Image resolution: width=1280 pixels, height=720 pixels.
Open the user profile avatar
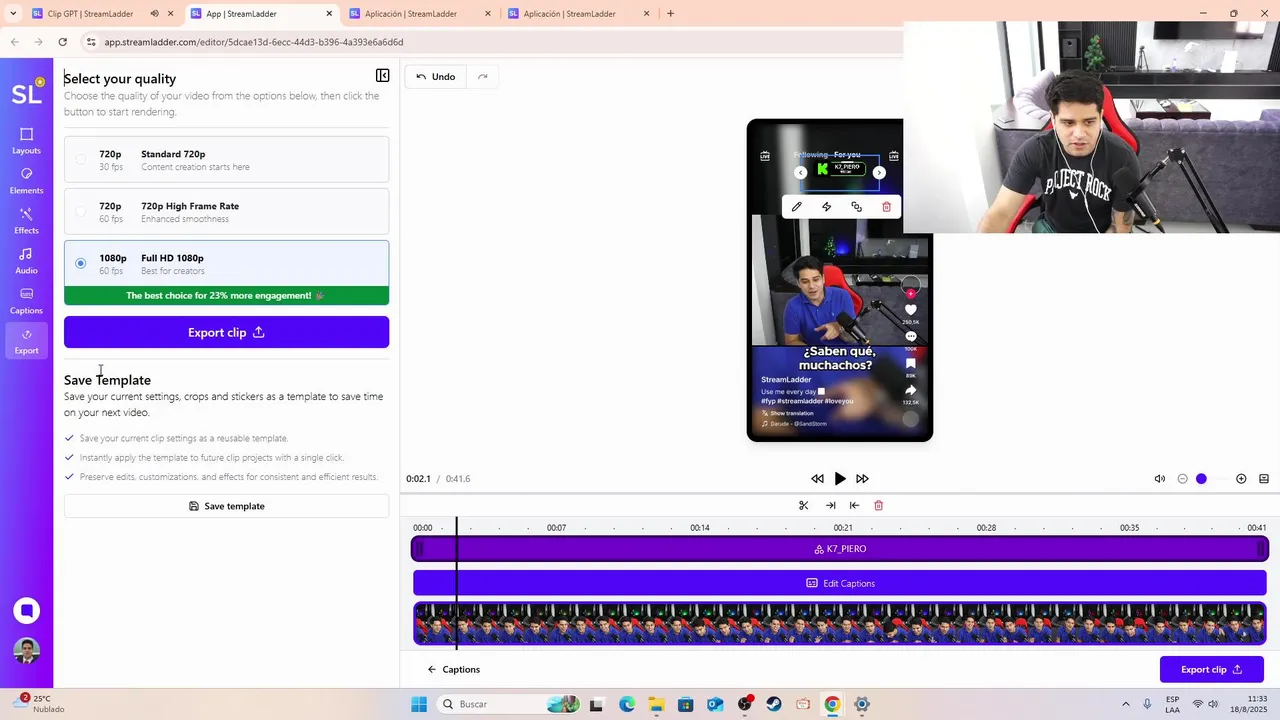click(27, 651)
